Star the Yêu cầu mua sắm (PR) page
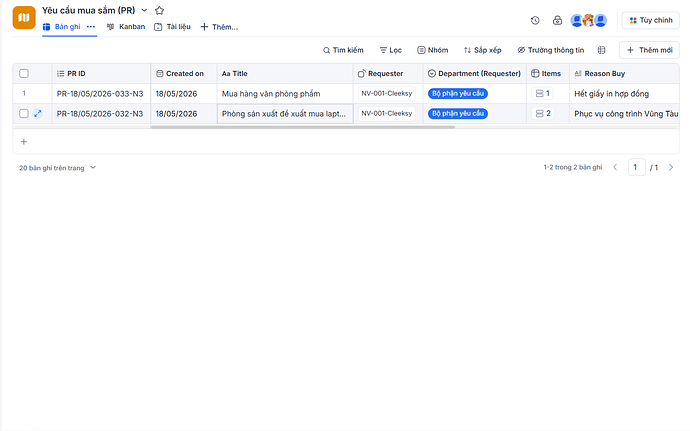The height and width of the screenshot is (431, 690). [x=159, y=10]
